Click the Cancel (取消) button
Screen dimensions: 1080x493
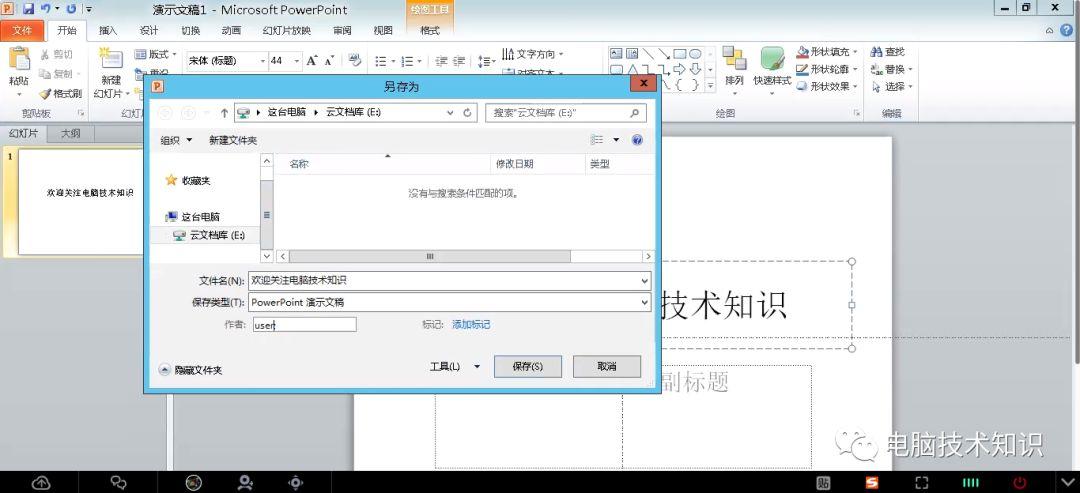tap(607, 366)
